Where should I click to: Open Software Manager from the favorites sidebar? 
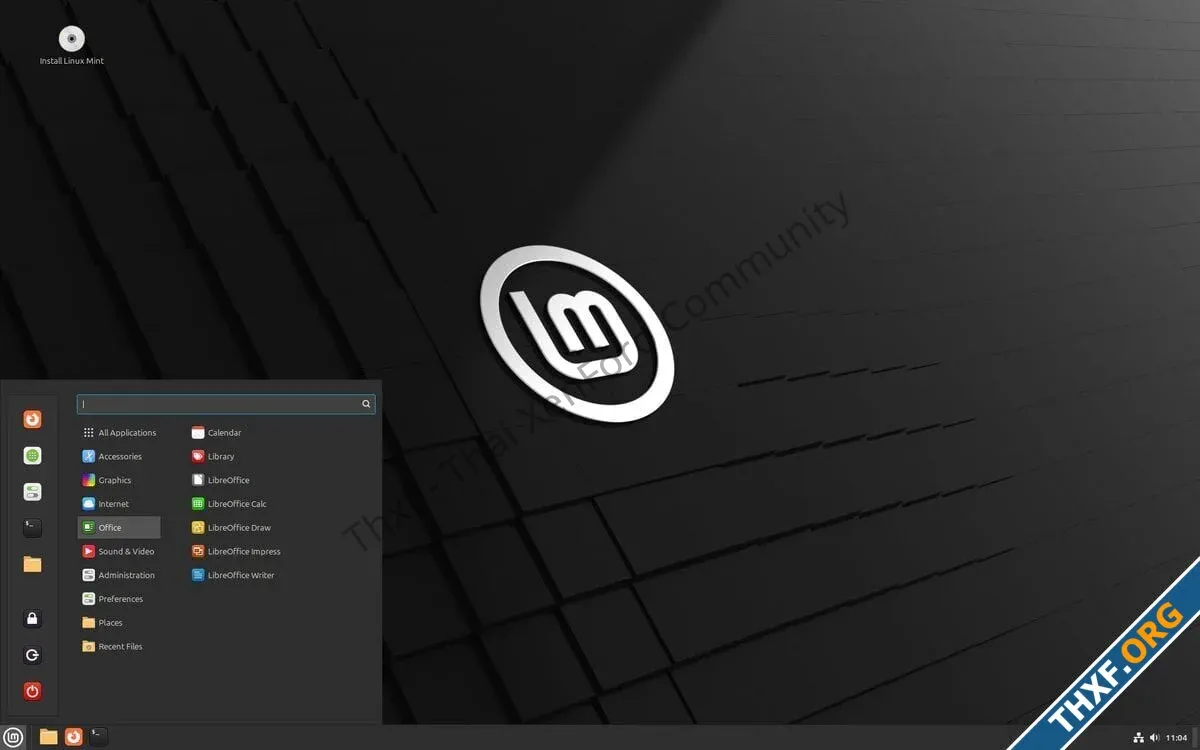click(33, 455)
